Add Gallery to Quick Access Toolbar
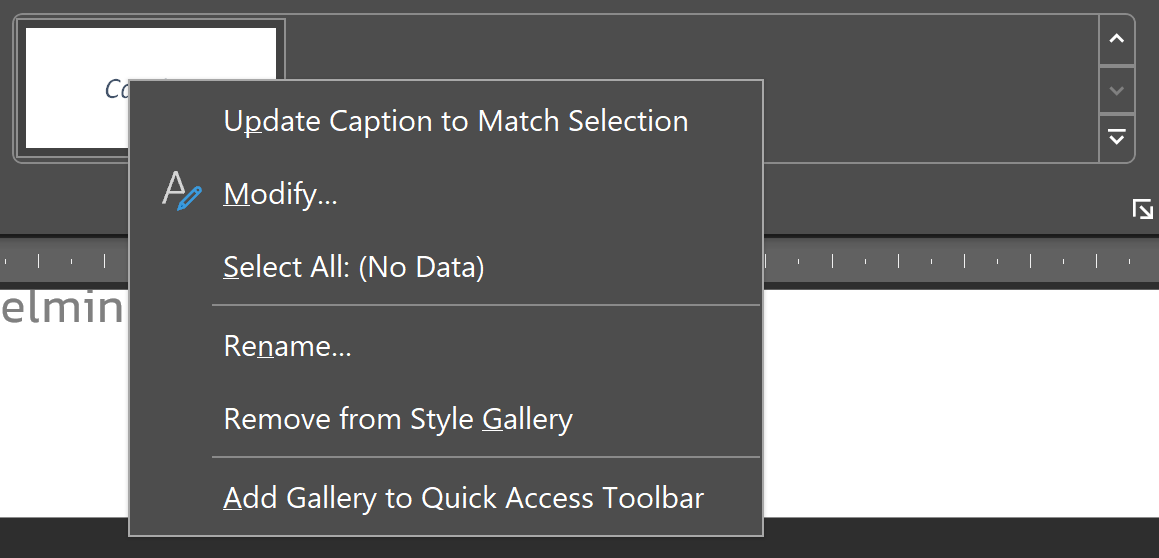 [463, 498]
